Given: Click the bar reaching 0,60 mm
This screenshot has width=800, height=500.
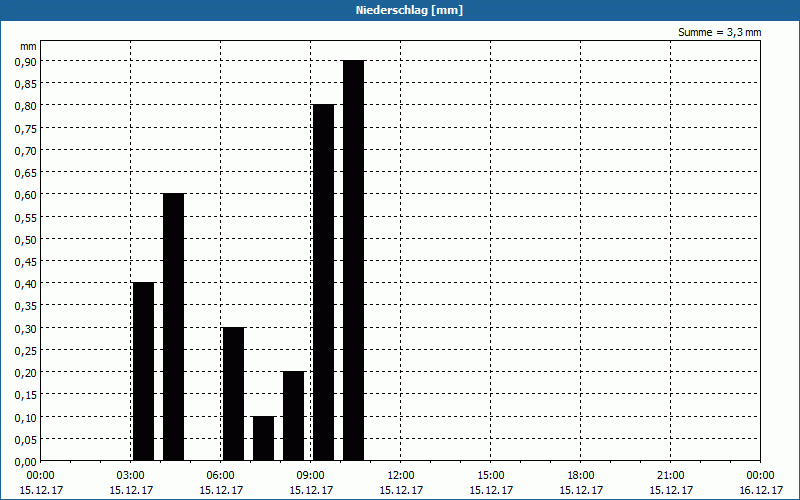Looking at the screenshot, I should 173,326.
